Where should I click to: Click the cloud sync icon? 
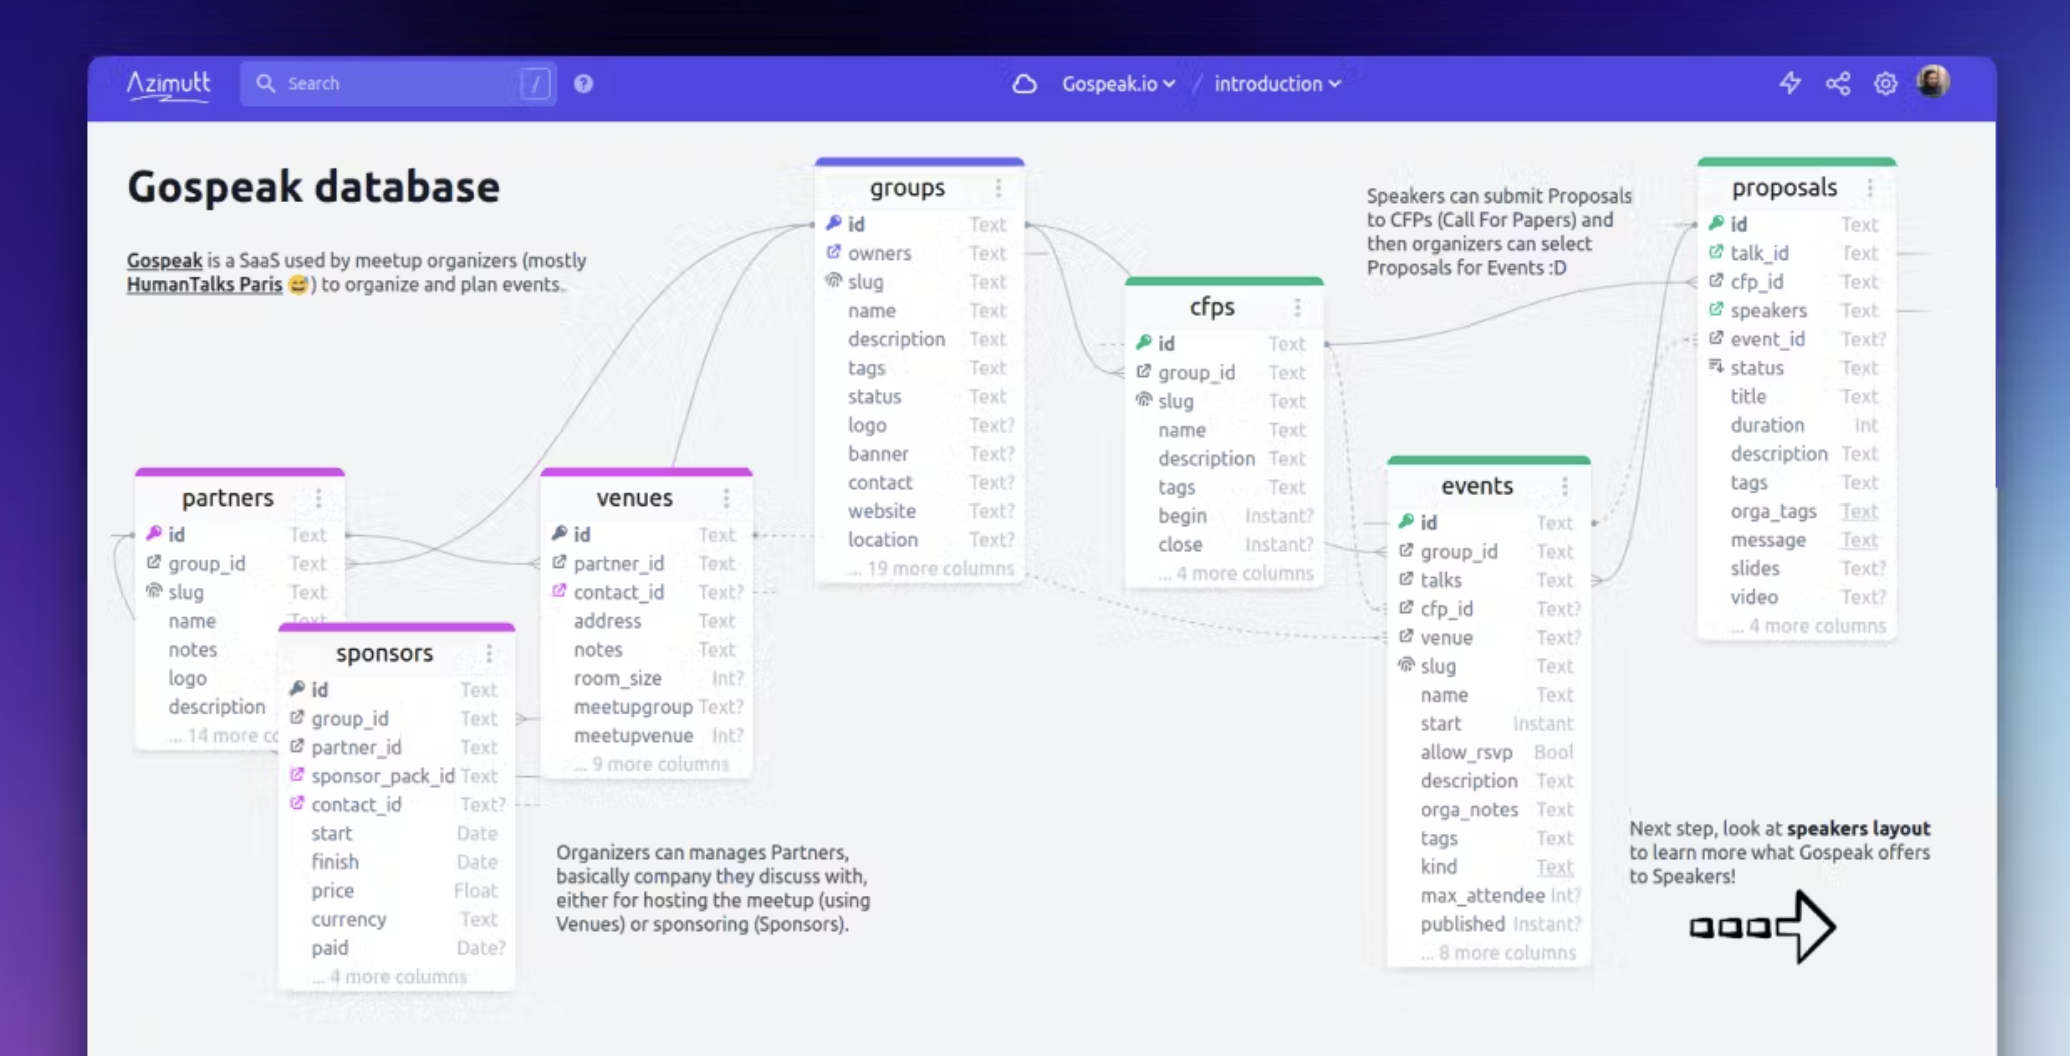click(1024, 84)
